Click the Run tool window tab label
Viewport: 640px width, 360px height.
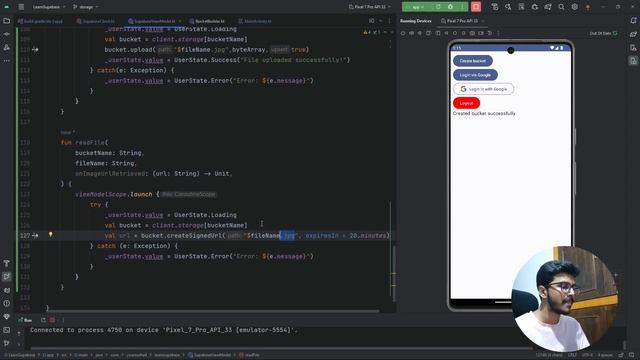[25, 320]
